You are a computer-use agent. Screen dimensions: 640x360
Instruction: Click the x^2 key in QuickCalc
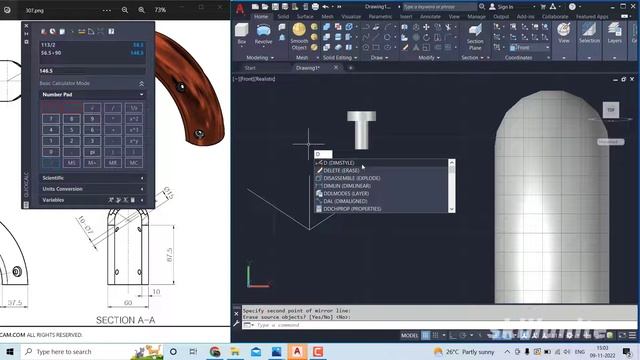(133, 119)
